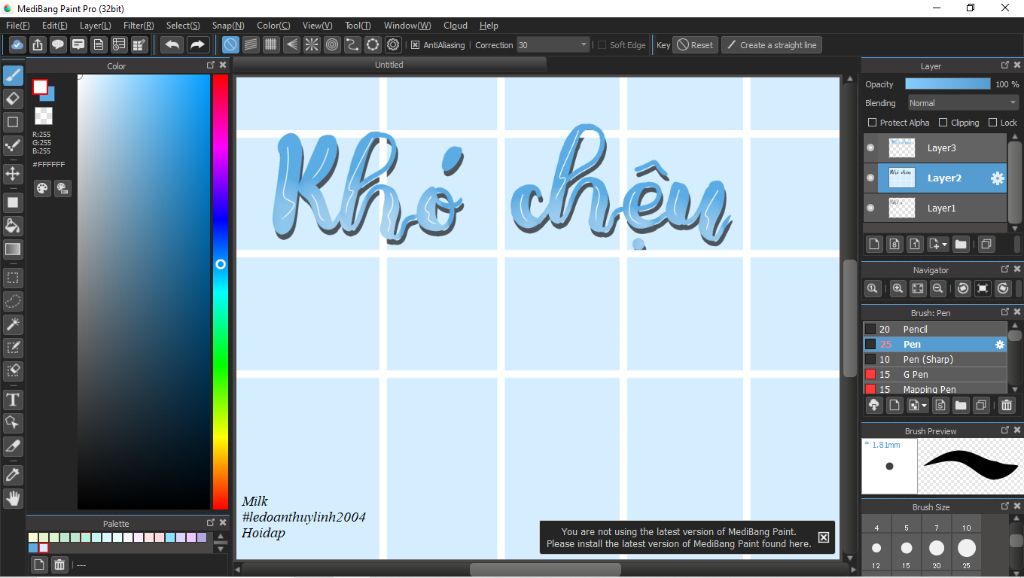Create a new layer folder
This screenshot has width=1024, height=578.
pos(961,244)
